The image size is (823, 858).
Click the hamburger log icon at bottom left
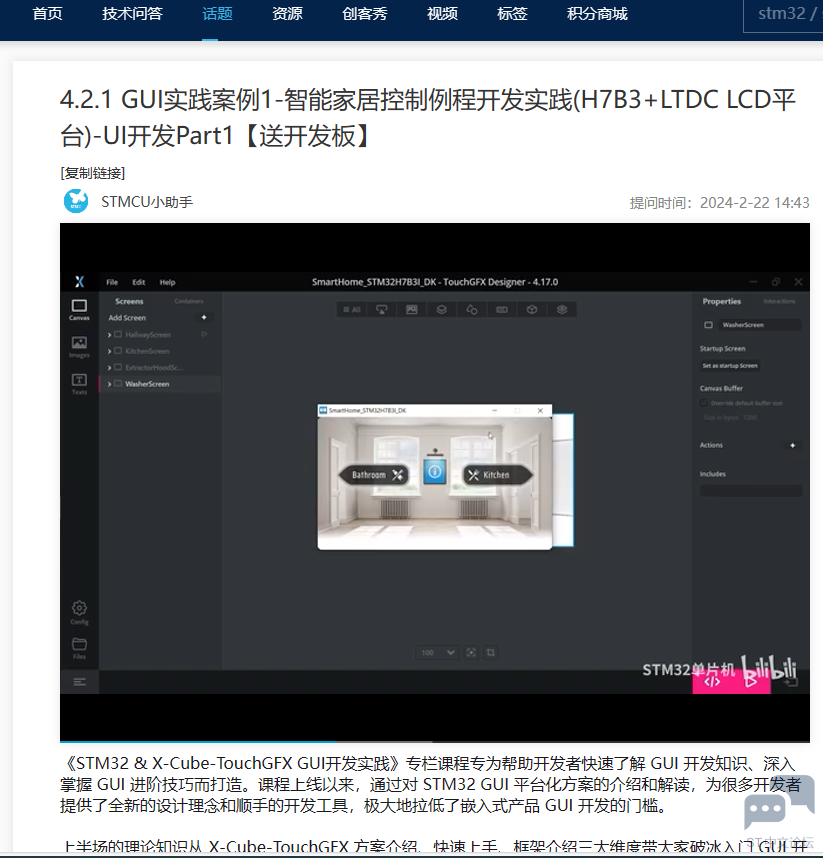coord(79,682)
